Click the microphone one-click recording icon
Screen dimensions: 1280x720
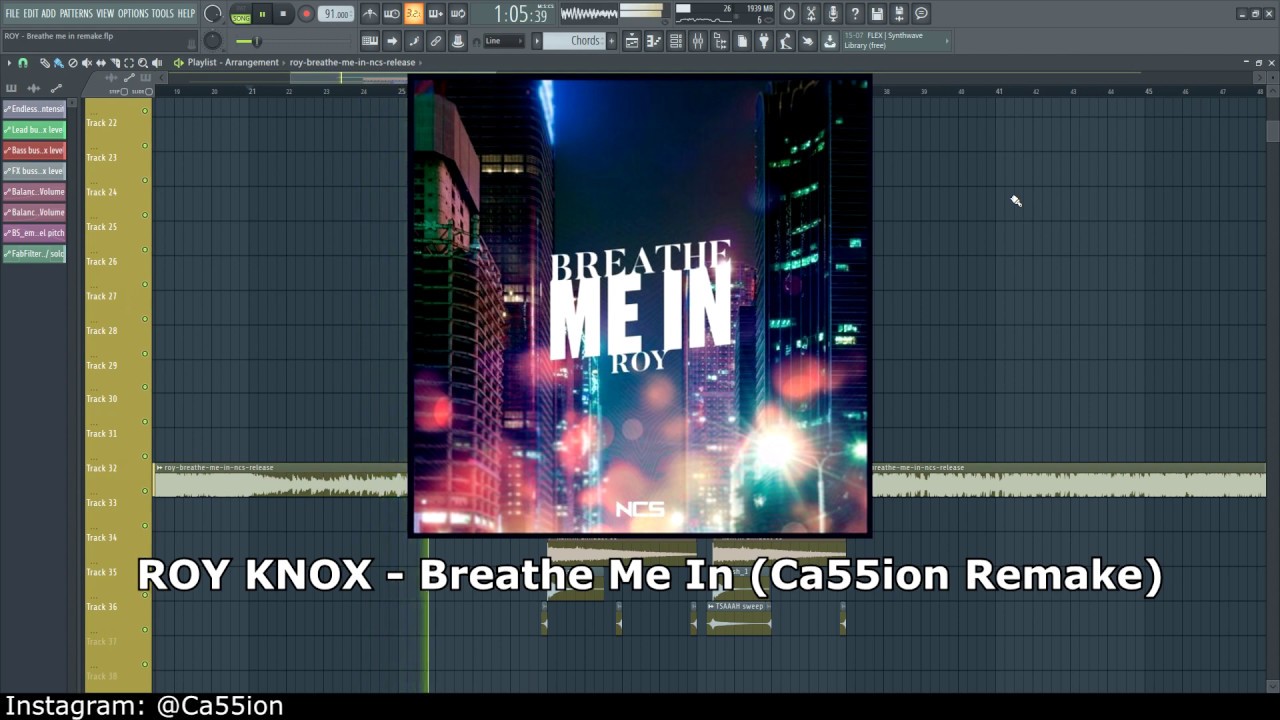[x=833, y=14]
